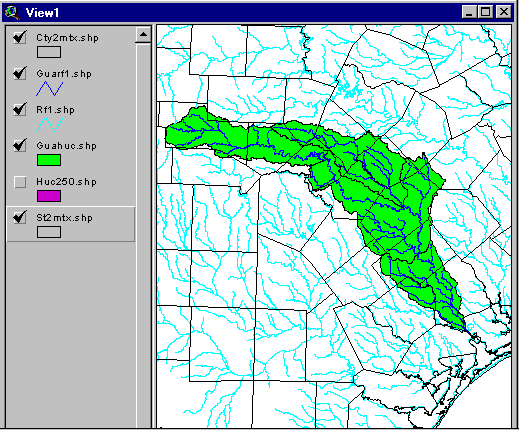The width and height of the screenshot is (519, 430).
Task: Click the View1 window icon in title bar
Action: [x=12, y=12]
